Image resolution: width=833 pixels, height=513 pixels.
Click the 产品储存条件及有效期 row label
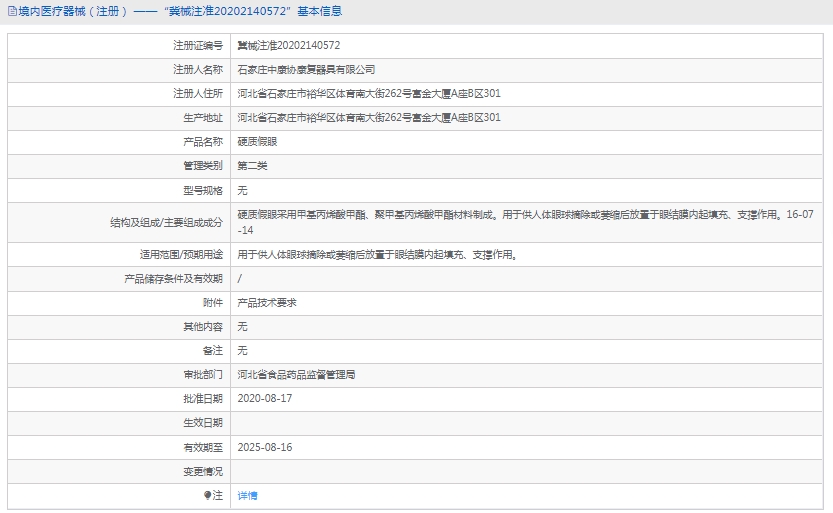pos(173,278)
